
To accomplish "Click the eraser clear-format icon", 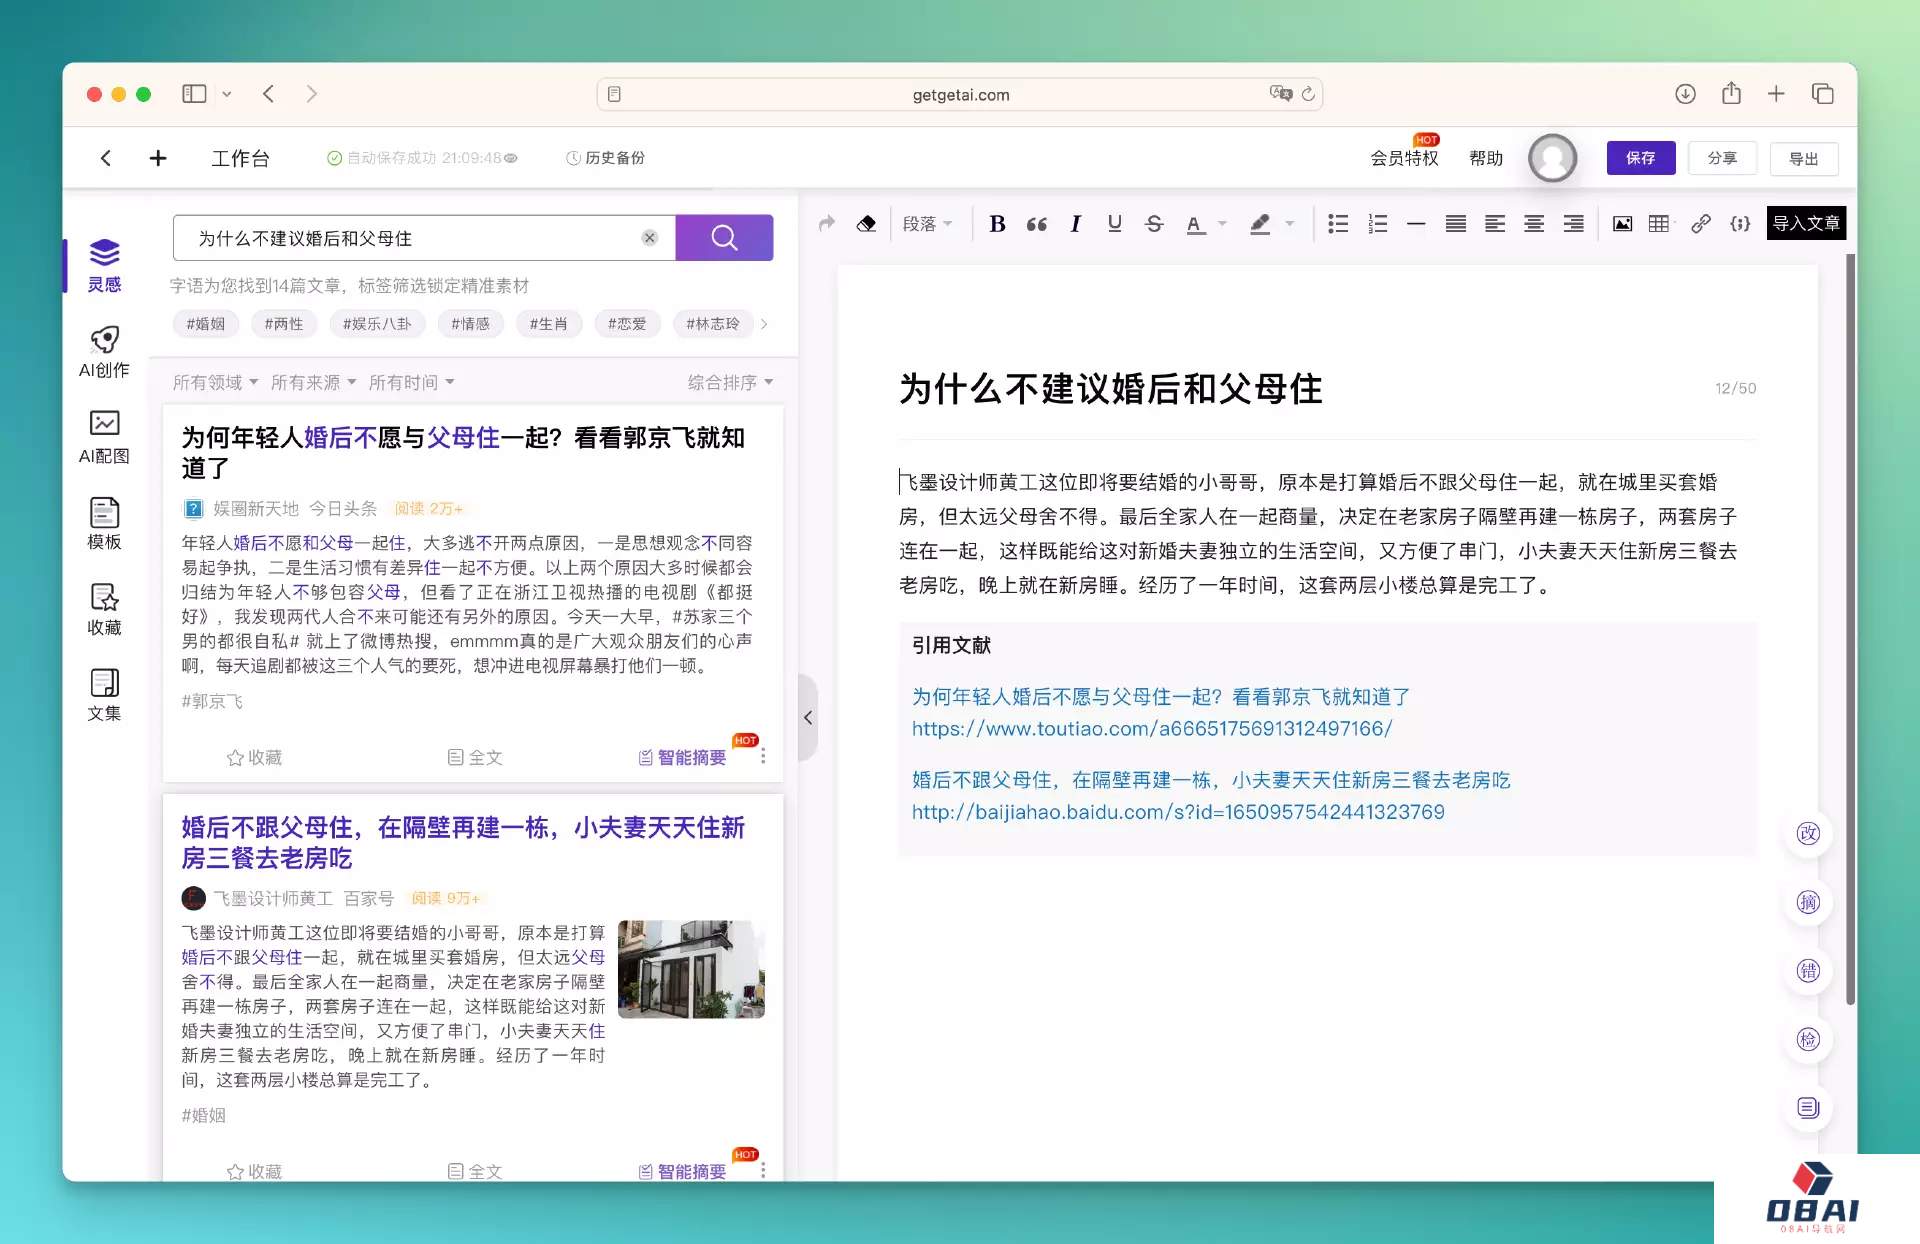I will [x=866, y=224].
